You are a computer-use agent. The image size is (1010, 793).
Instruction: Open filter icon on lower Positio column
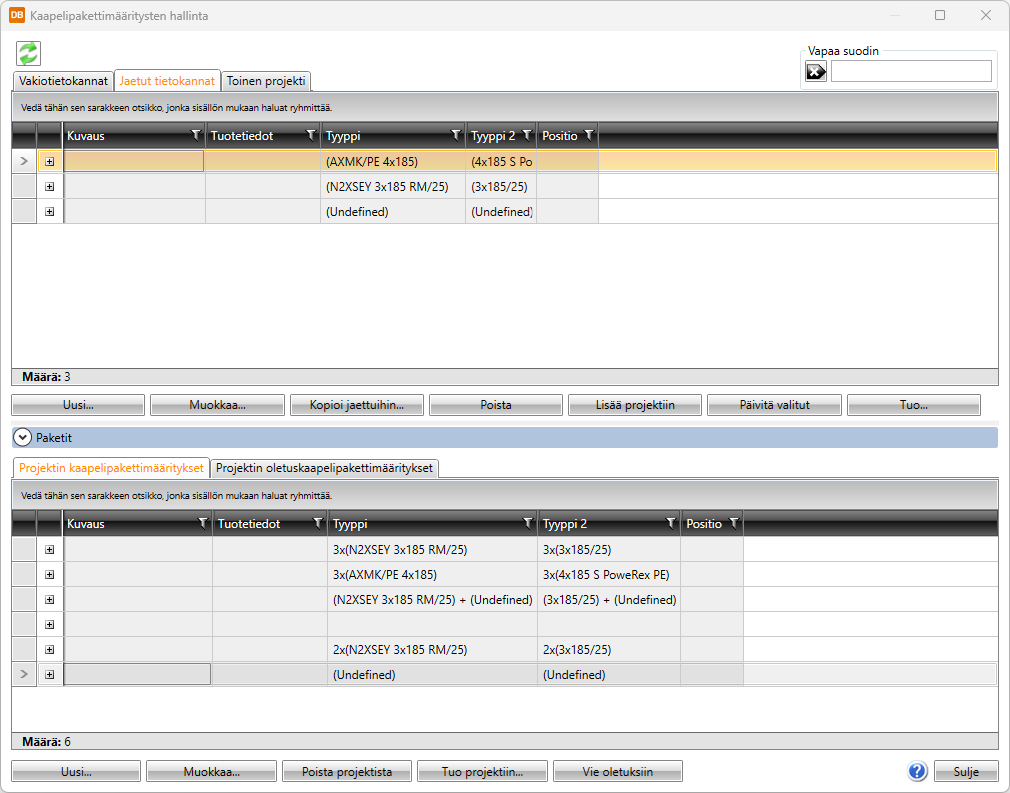(x=734, y=523)
